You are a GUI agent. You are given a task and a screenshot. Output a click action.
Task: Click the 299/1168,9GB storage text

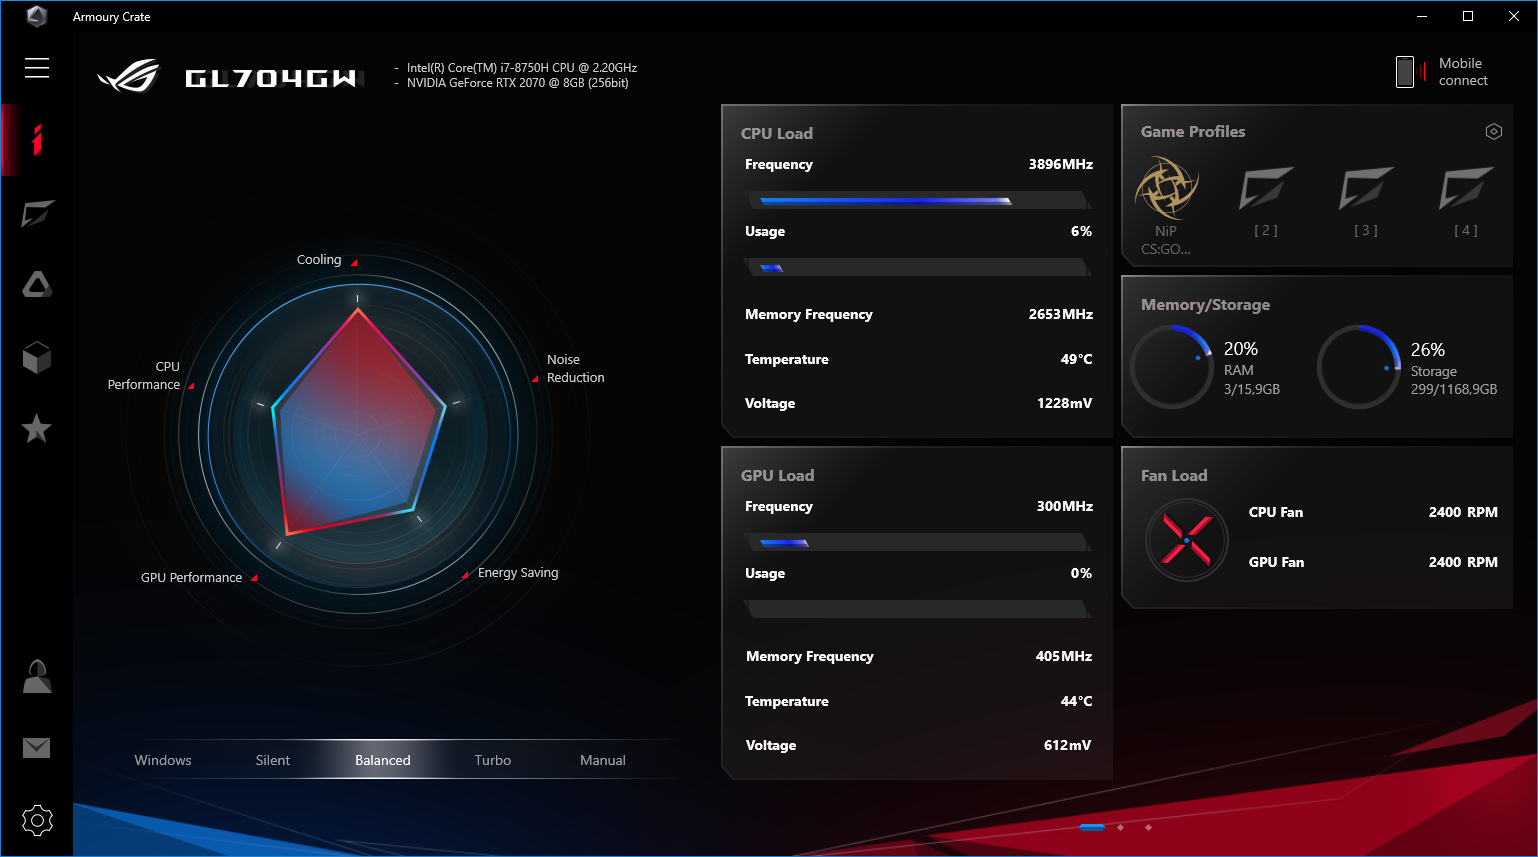[1454, 389]
